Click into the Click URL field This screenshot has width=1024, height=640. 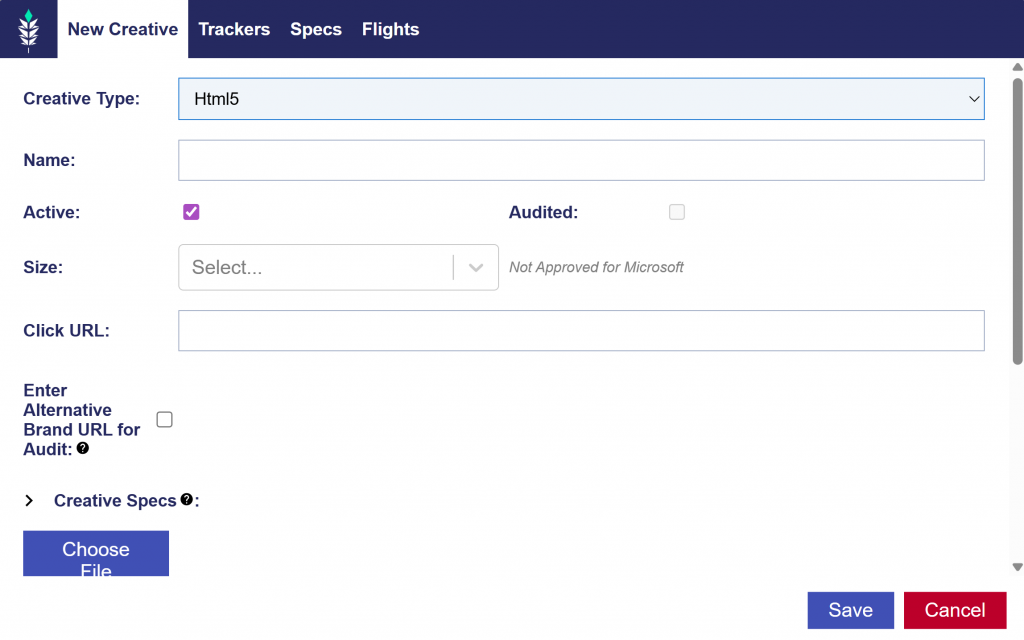[581, 331]
